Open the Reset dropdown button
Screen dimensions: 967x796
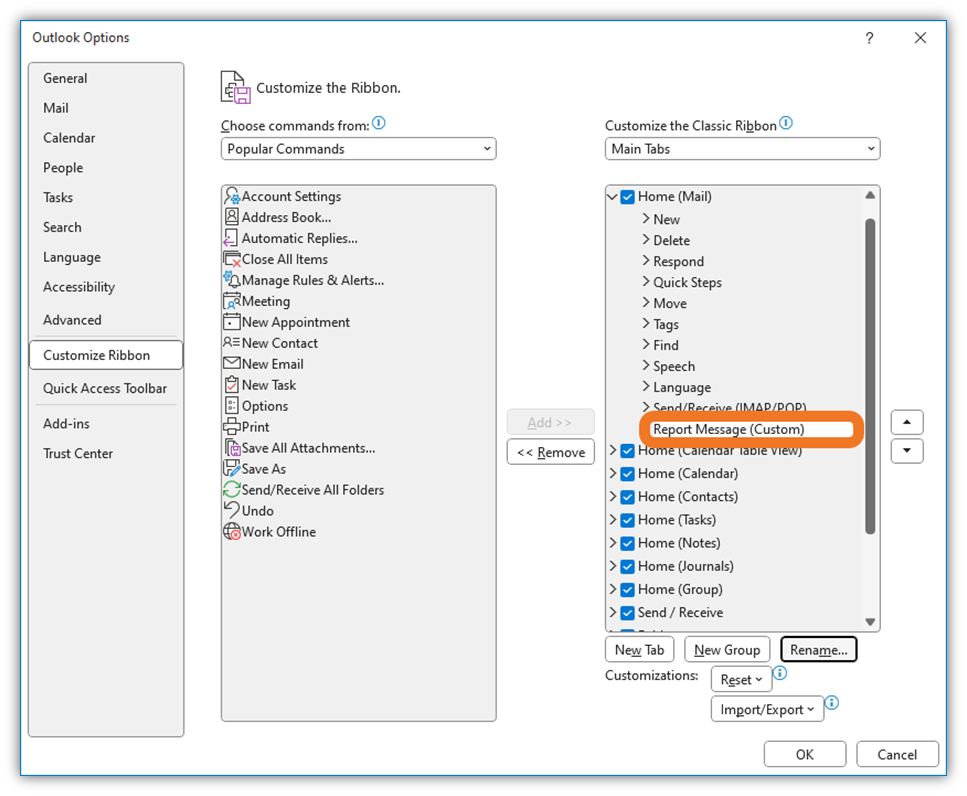(x=741, y=679)
